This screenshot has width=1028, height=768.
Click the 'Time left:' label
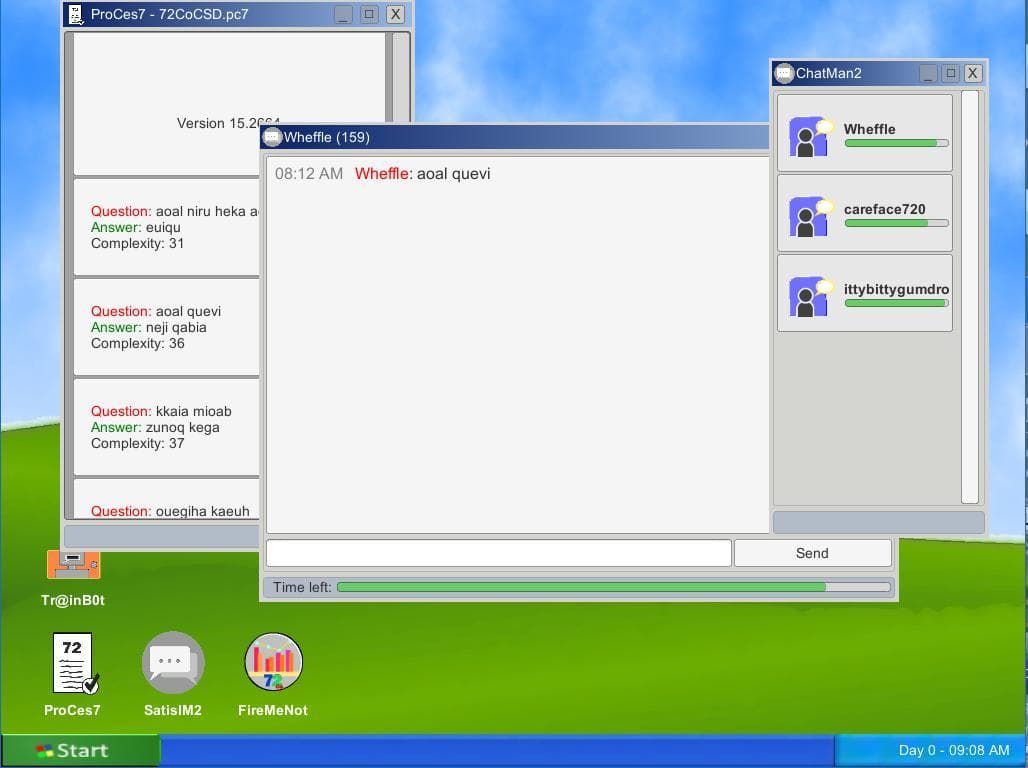coord(302,587)
